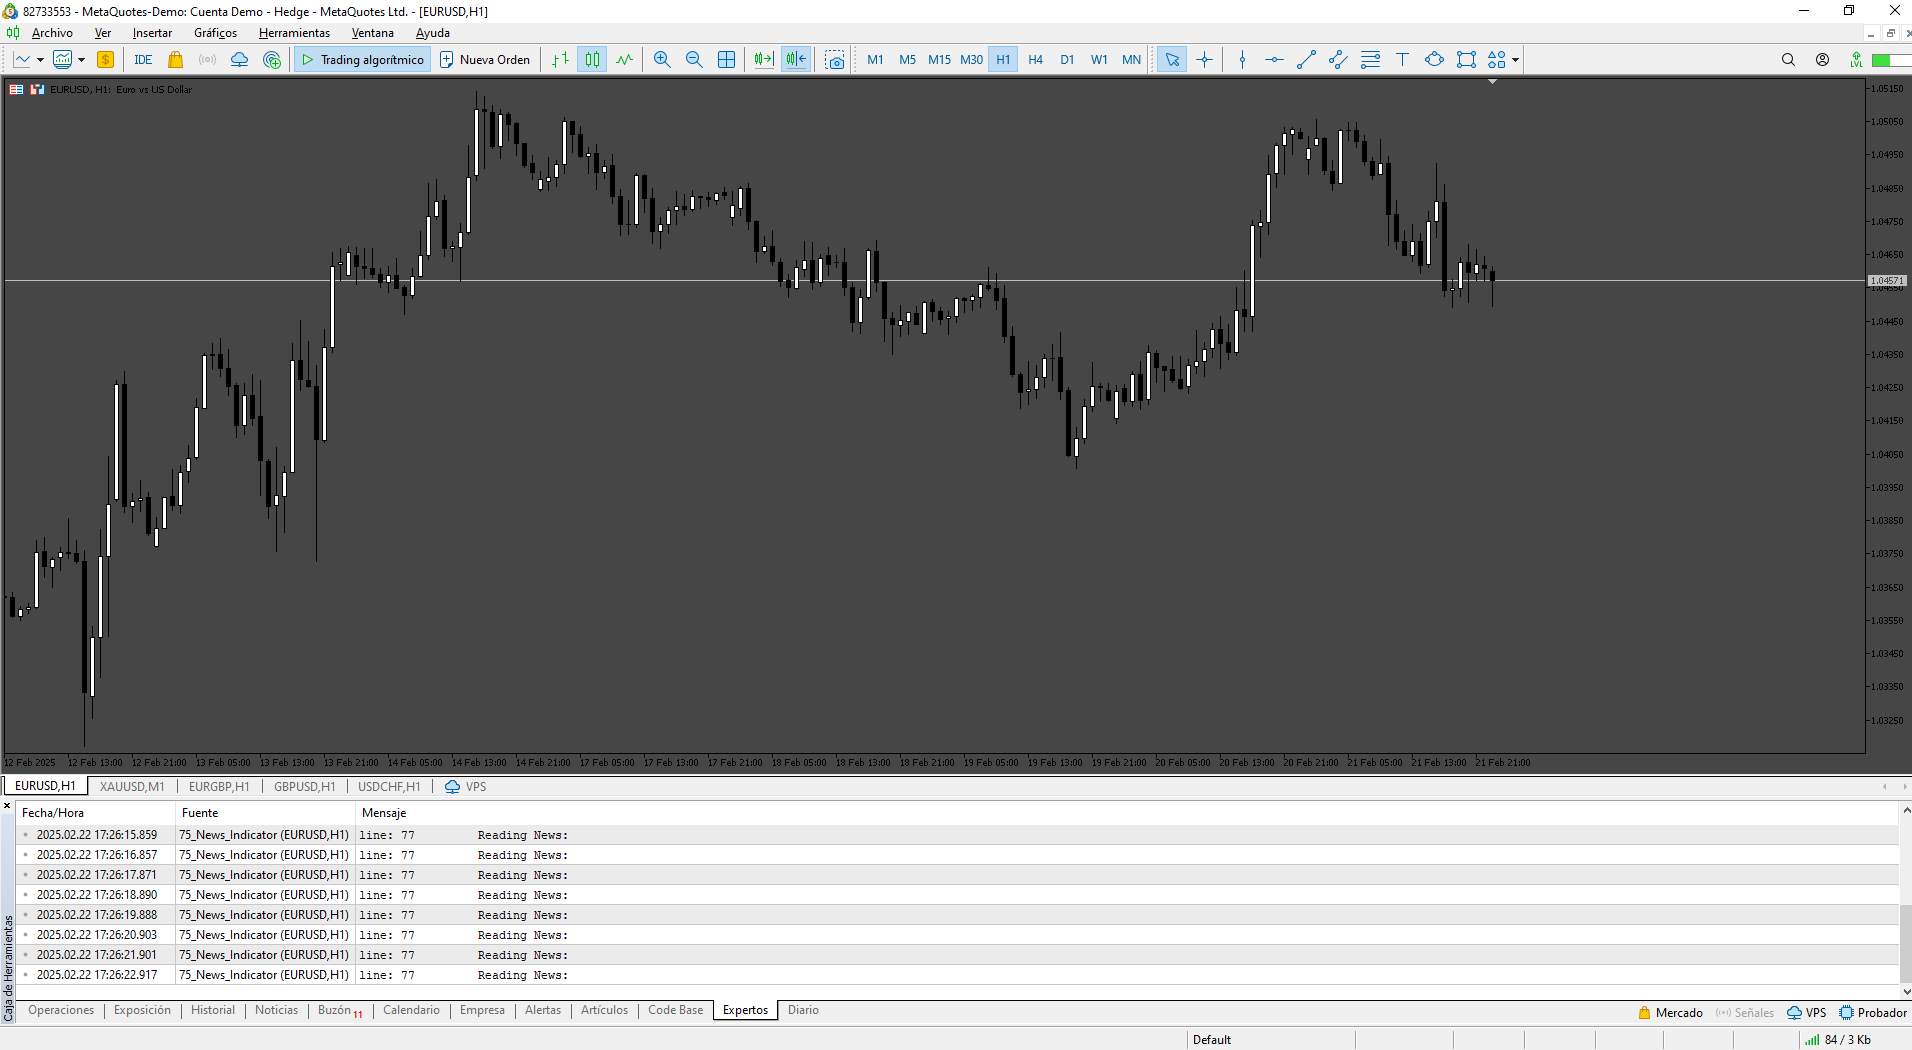1912x1050 pixels.
Task: Toggle the cursor arrow selection mode
Action: click(x=1172, y=60)
